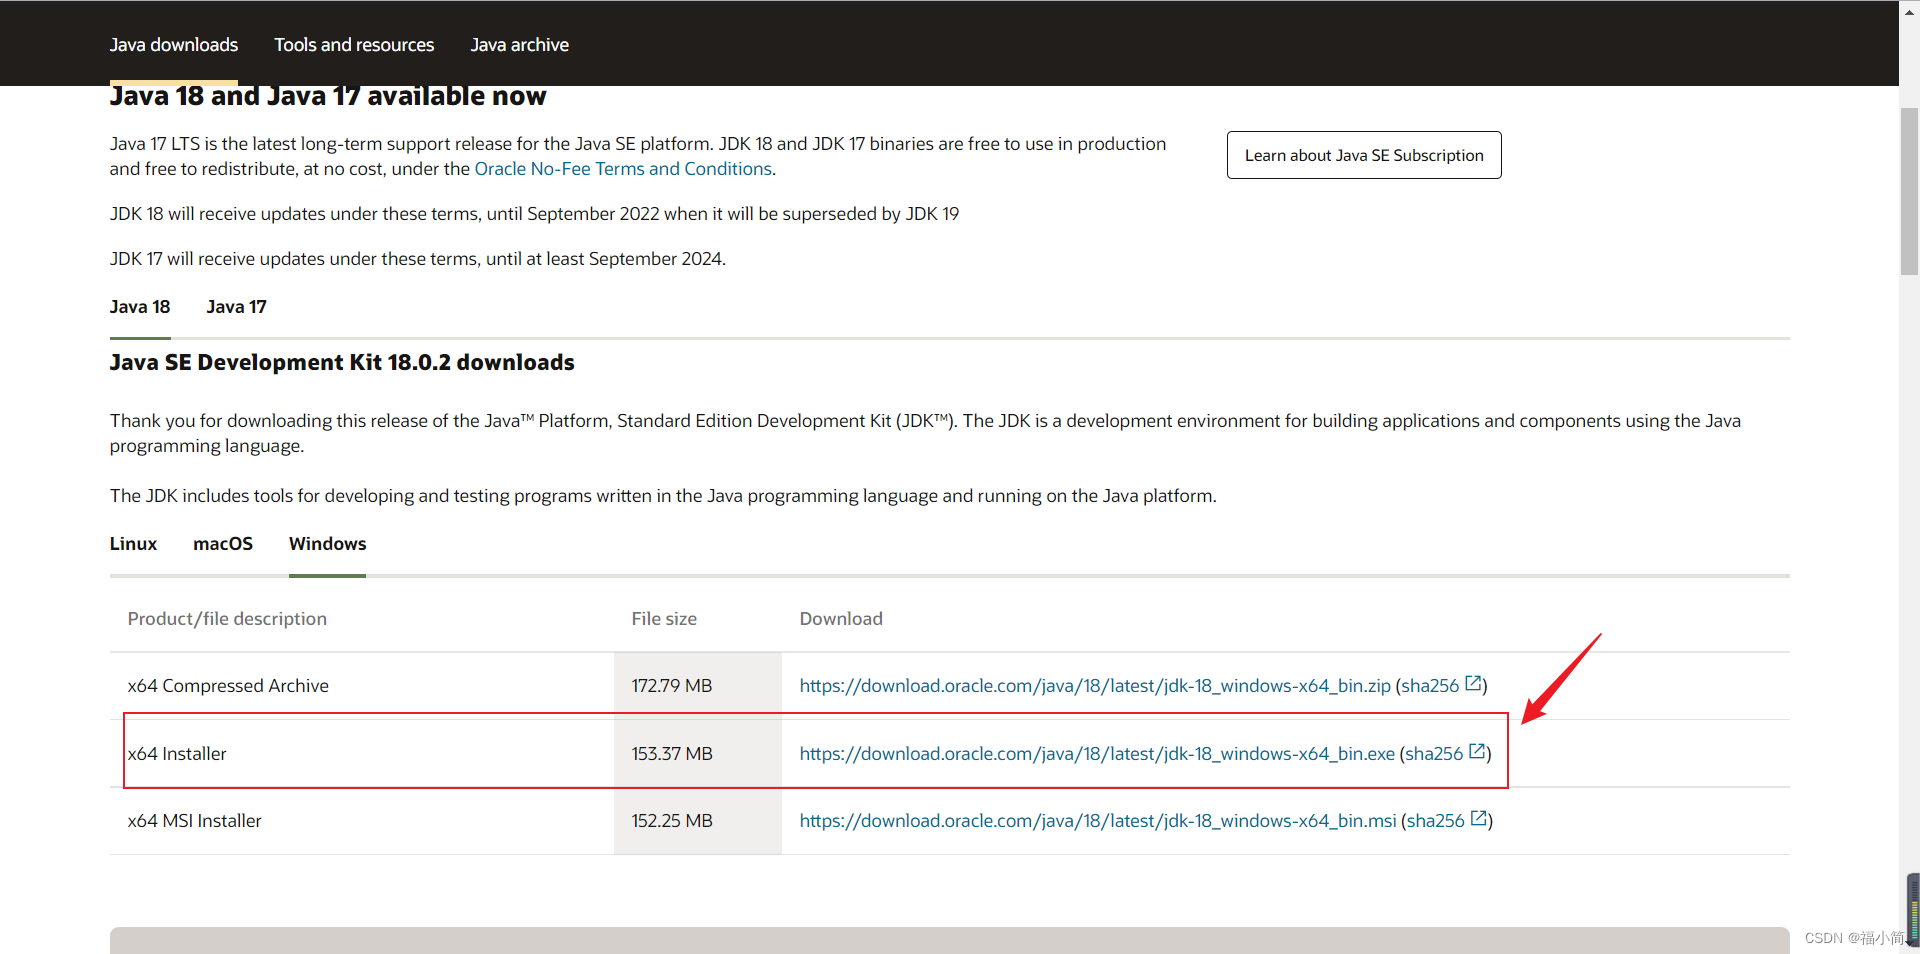
Task: Open Oracle No-Fee Terms and Conditions link
Action: click(623, 169)
